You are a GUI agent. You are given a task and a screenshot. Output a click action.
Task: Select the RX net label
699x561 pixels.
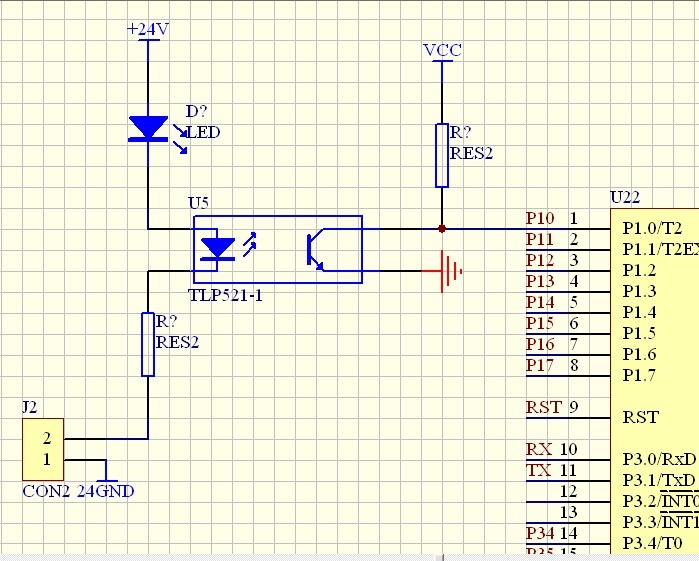pos(540,450)
